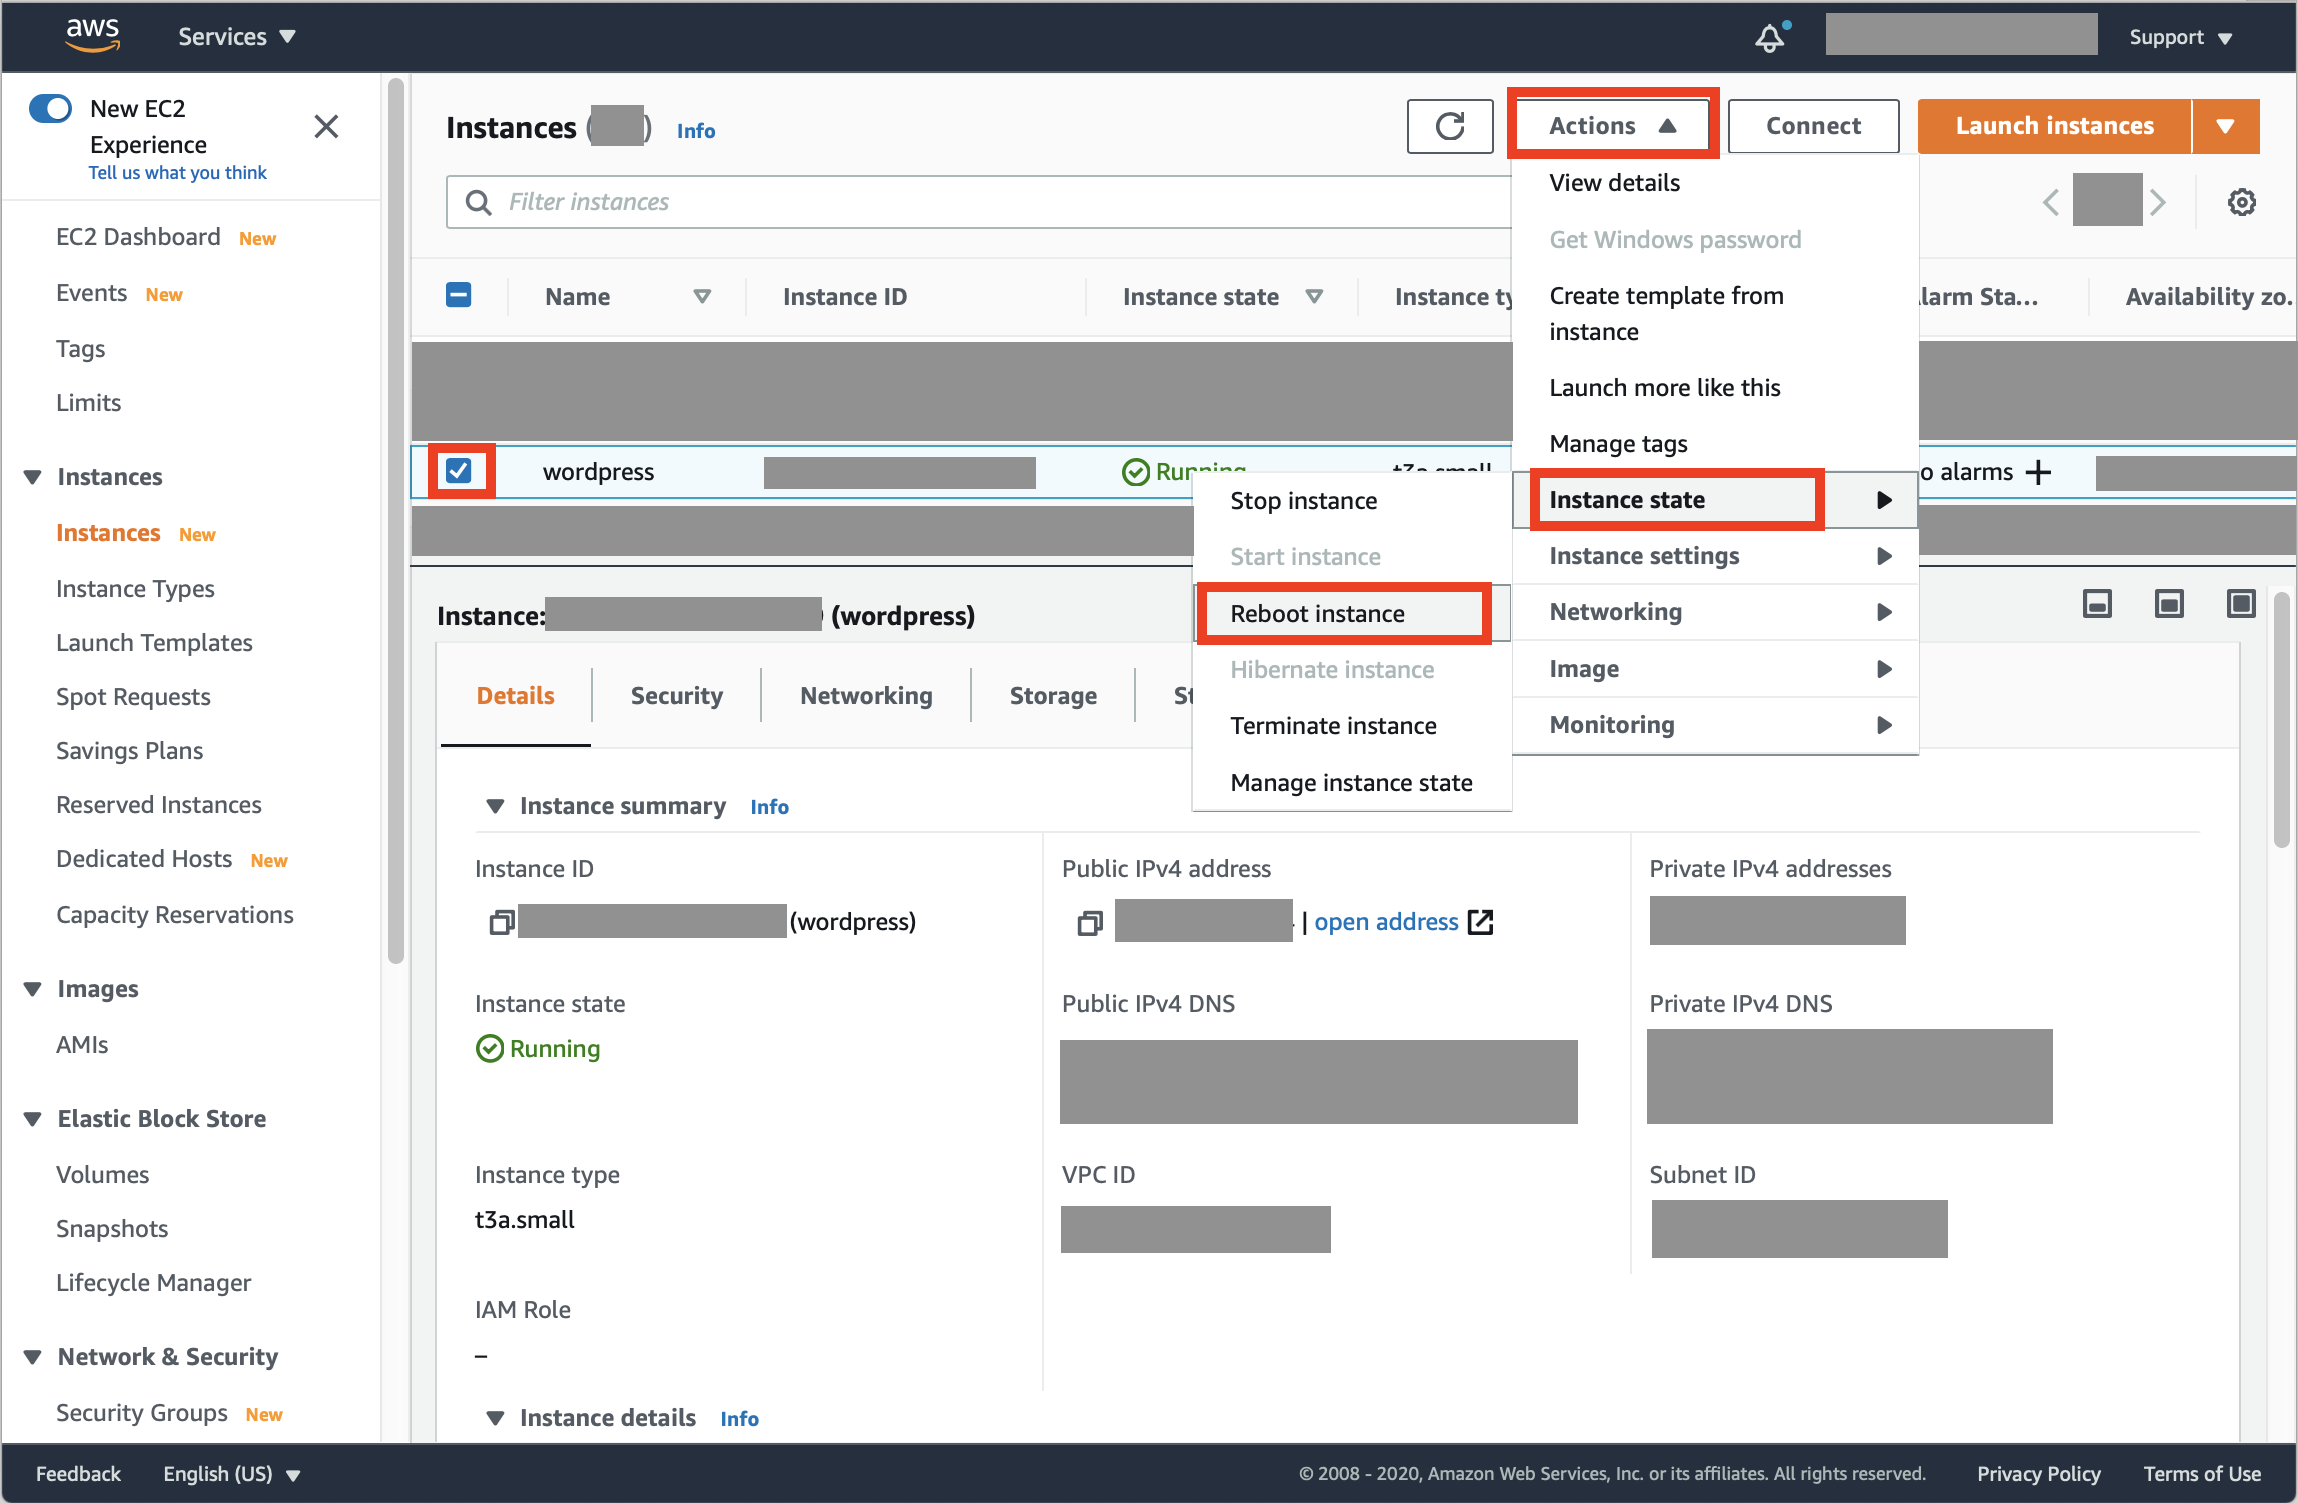Click View details in Actions menu
Screen dimensions: 2298x1503
[1716, 183]
